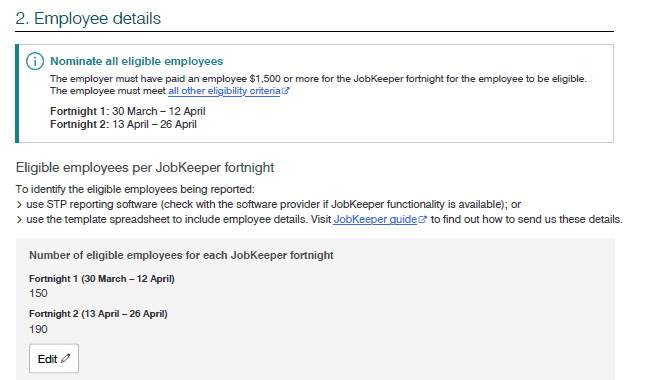This screenshot has width=655, height=380.
Task: Click chevron bullet before template spreadsheet line
Action: [x=19, y=220]
